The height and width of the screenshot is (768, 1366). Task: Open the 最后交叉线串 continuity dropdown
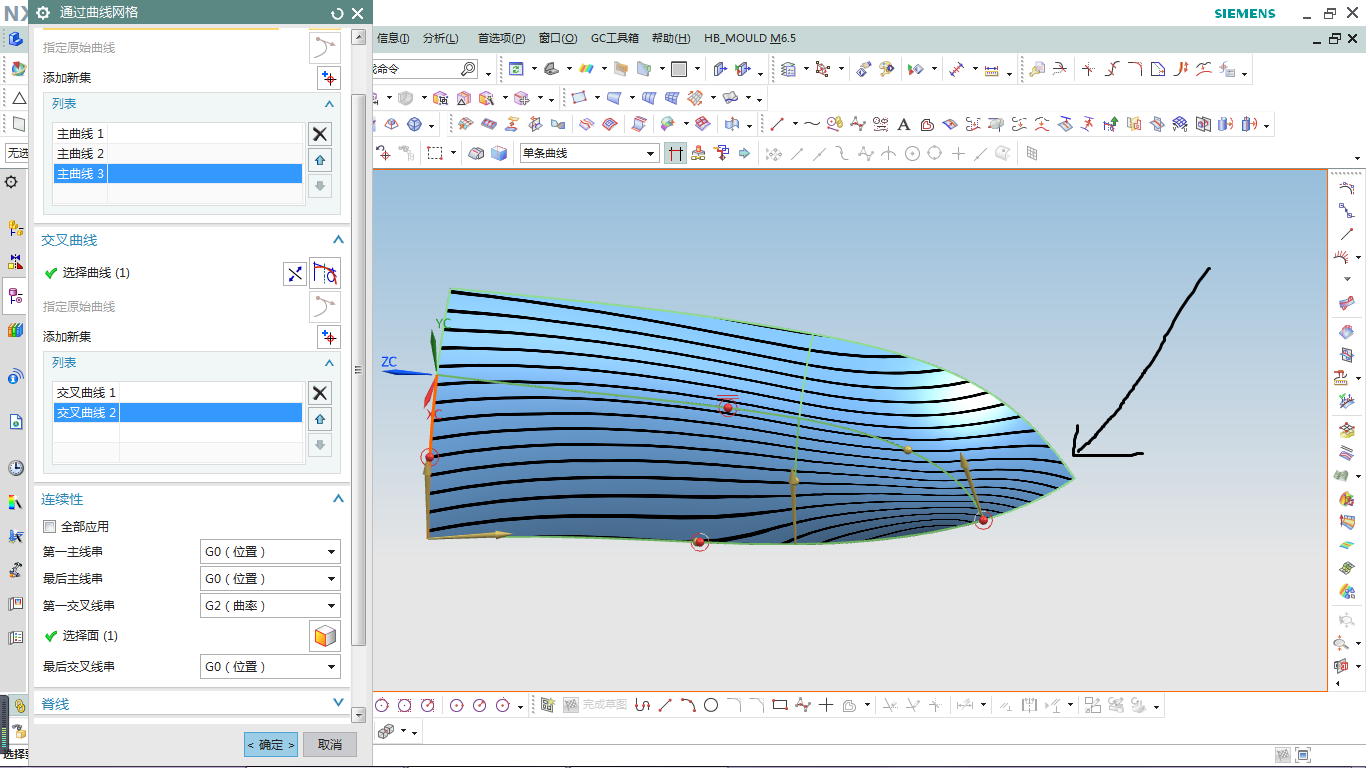point(270,667)
